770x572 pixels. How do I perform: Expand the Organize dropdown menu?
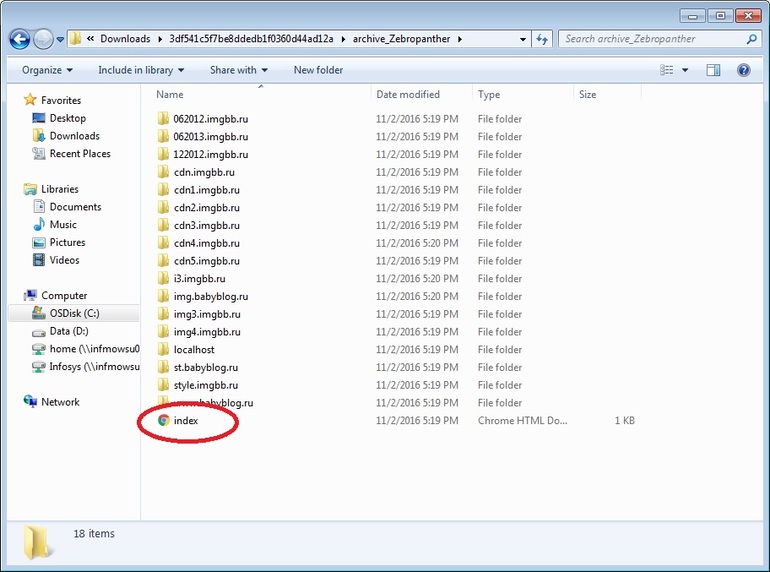coord(47,70)
